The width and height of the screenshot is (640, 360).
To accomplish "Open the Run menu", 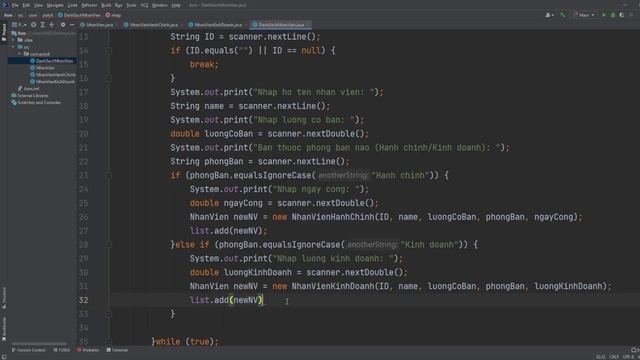I will point(118,5).
